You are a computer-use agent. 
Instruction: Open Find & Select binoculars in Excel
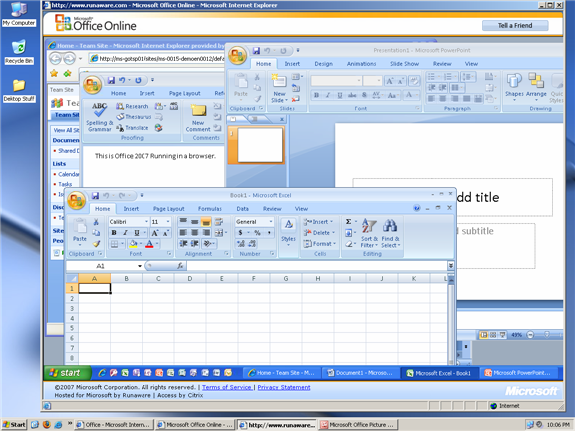pos(390,233)
